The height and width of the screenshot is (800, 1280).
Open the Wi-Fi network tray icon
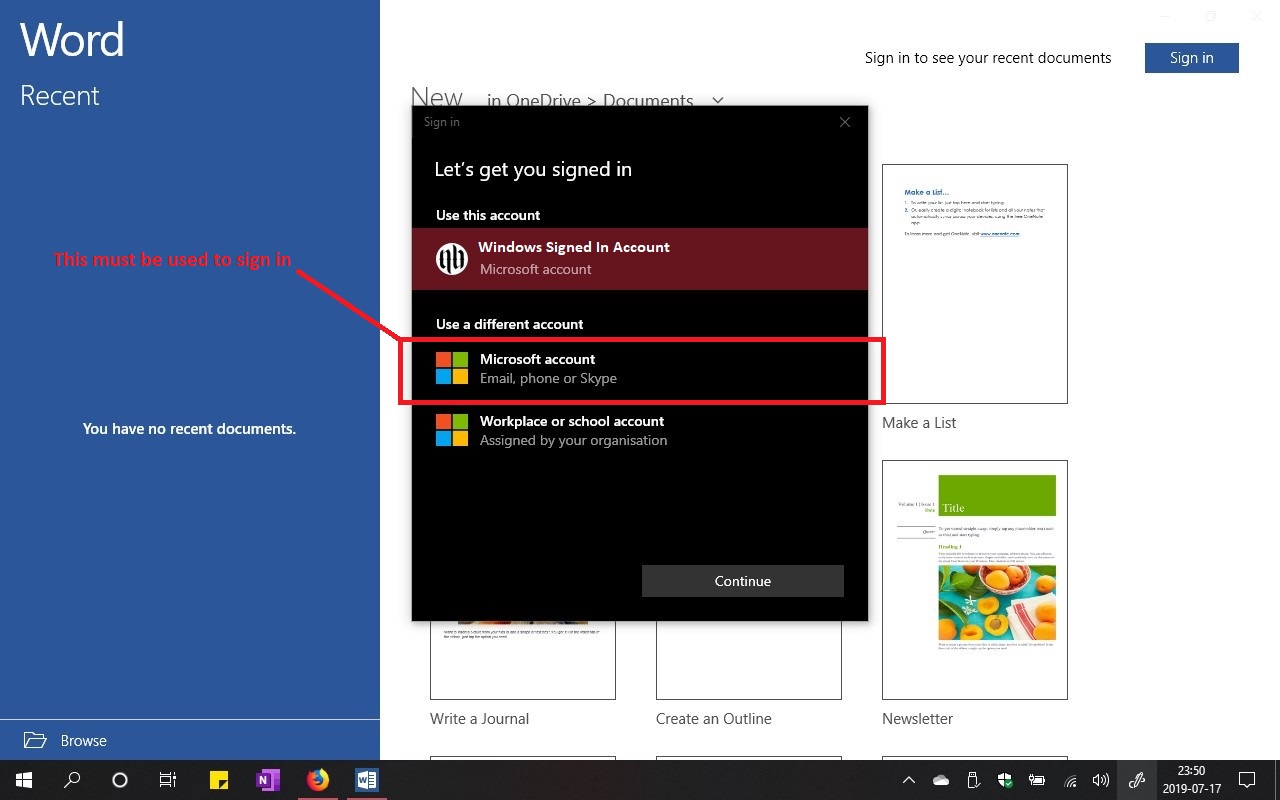pyautogui.click(x=1070, y=780)
